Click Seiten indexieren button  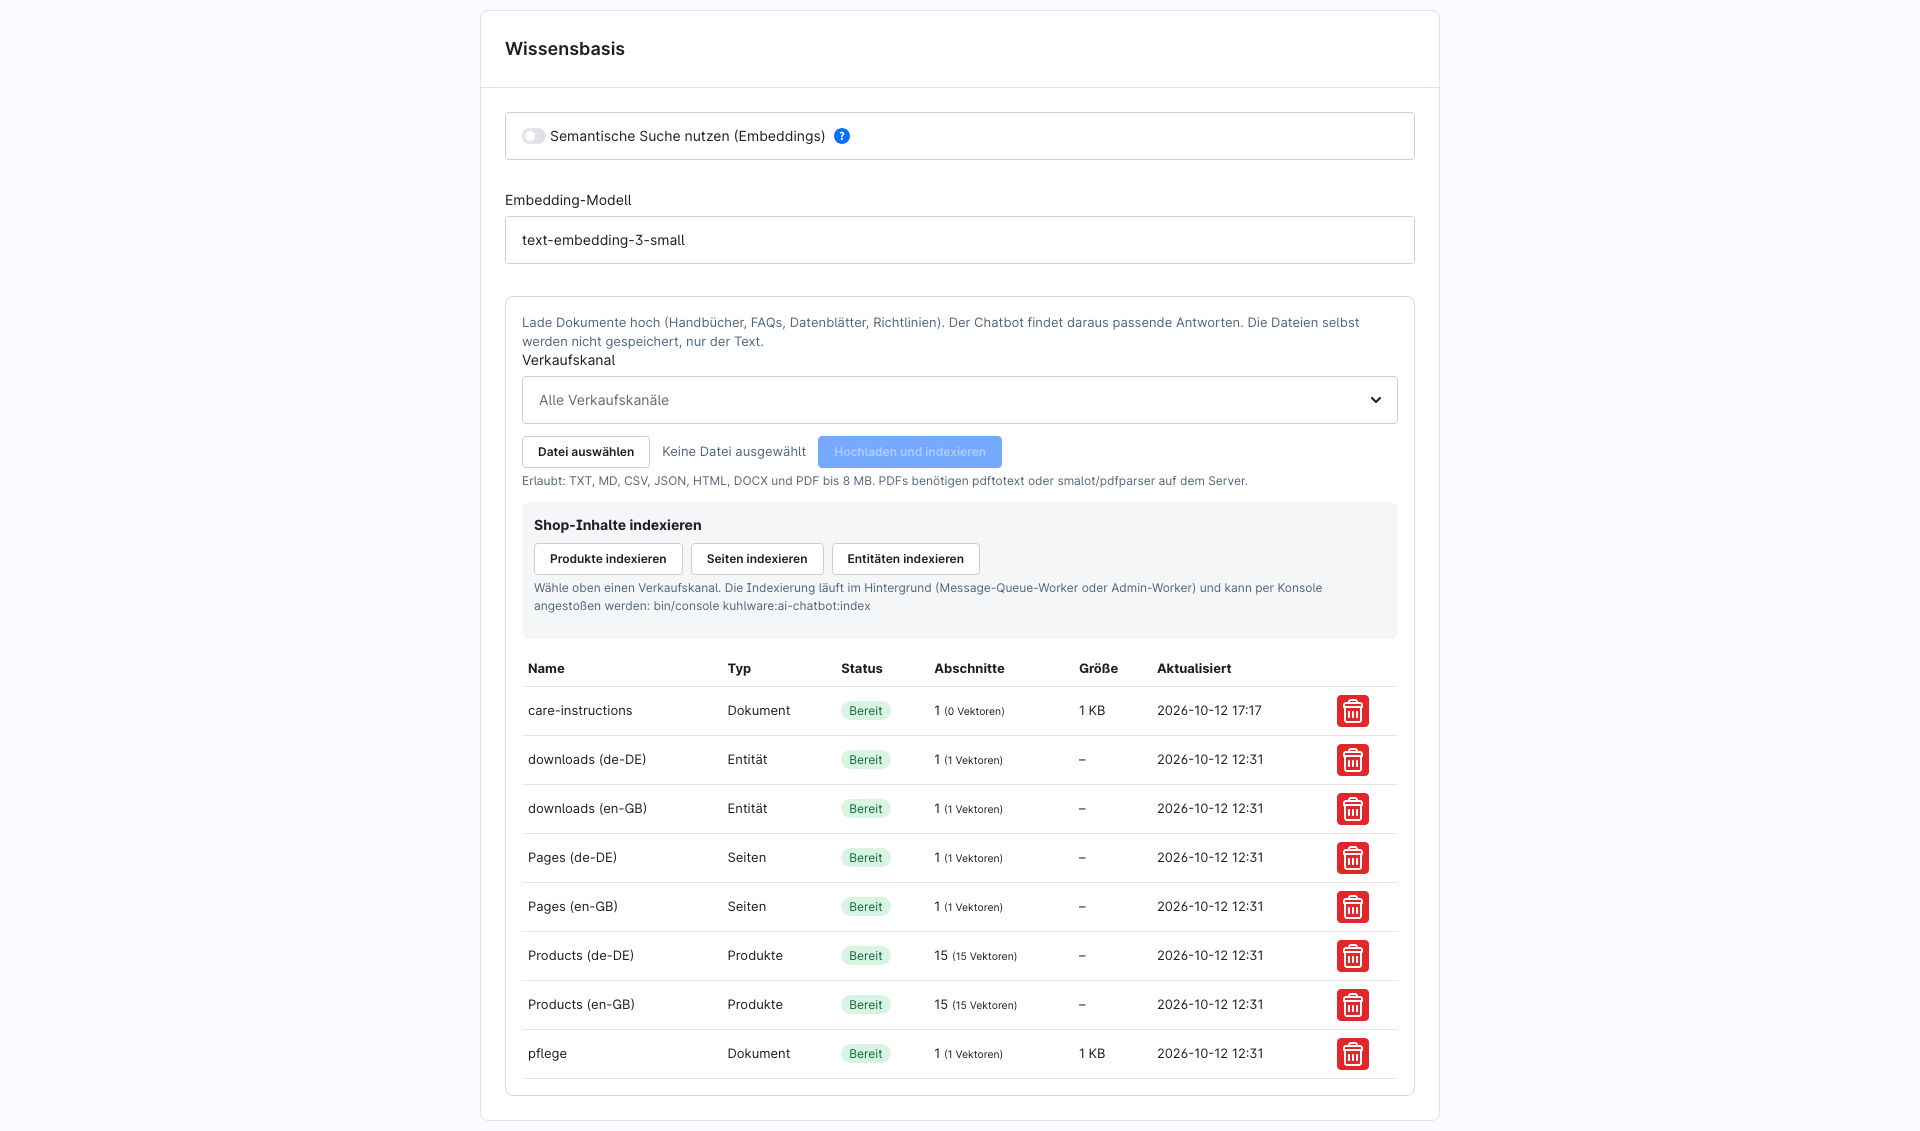pos(757,559)
